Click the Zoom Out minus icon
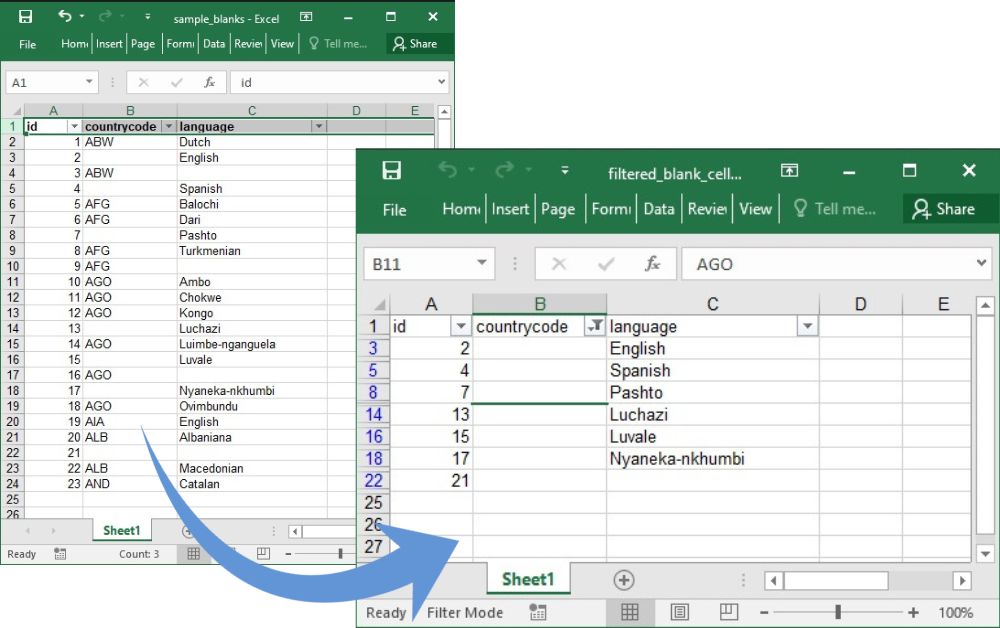Image resolution: width=1000 pixels, height=628 pixels. [x=763, y=611]
